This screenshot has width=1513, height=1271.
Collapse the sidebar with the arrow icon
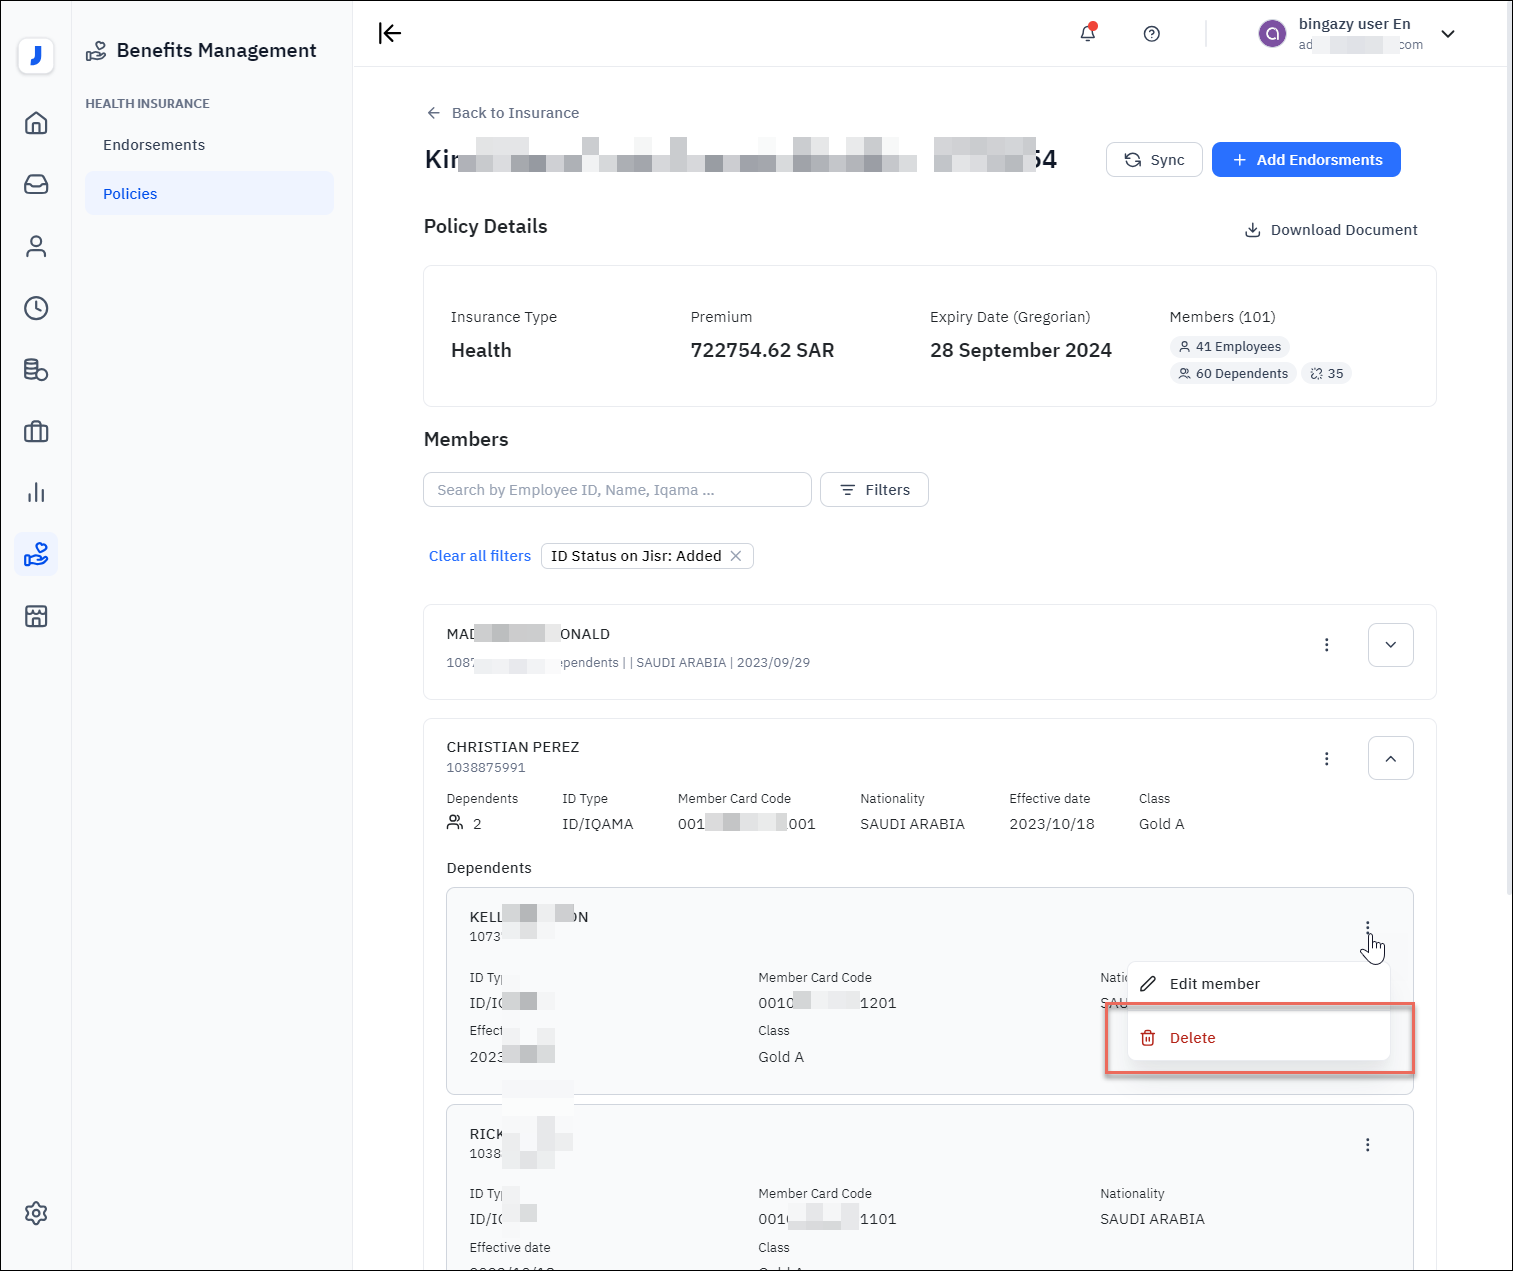(389, 34)
